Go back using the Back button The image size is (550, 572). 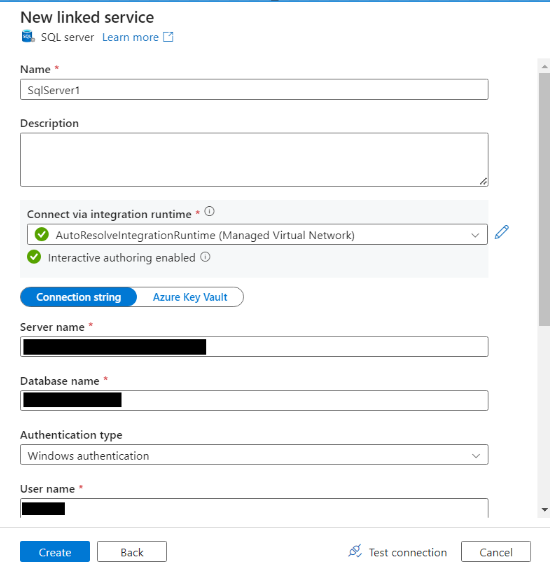click(x=132, y=552)
